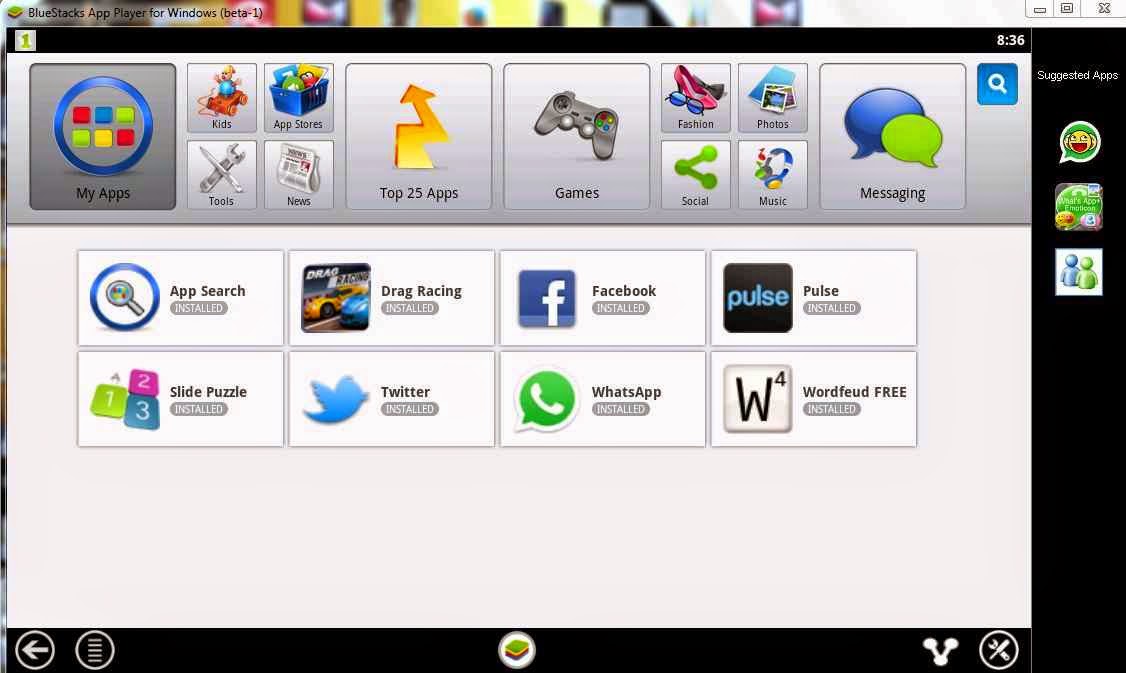Viewport: 1126px width, 673px height.
Task: Click the 8:36 clock in status bar
Action: pyautogui.click(x=1010, y=40)
